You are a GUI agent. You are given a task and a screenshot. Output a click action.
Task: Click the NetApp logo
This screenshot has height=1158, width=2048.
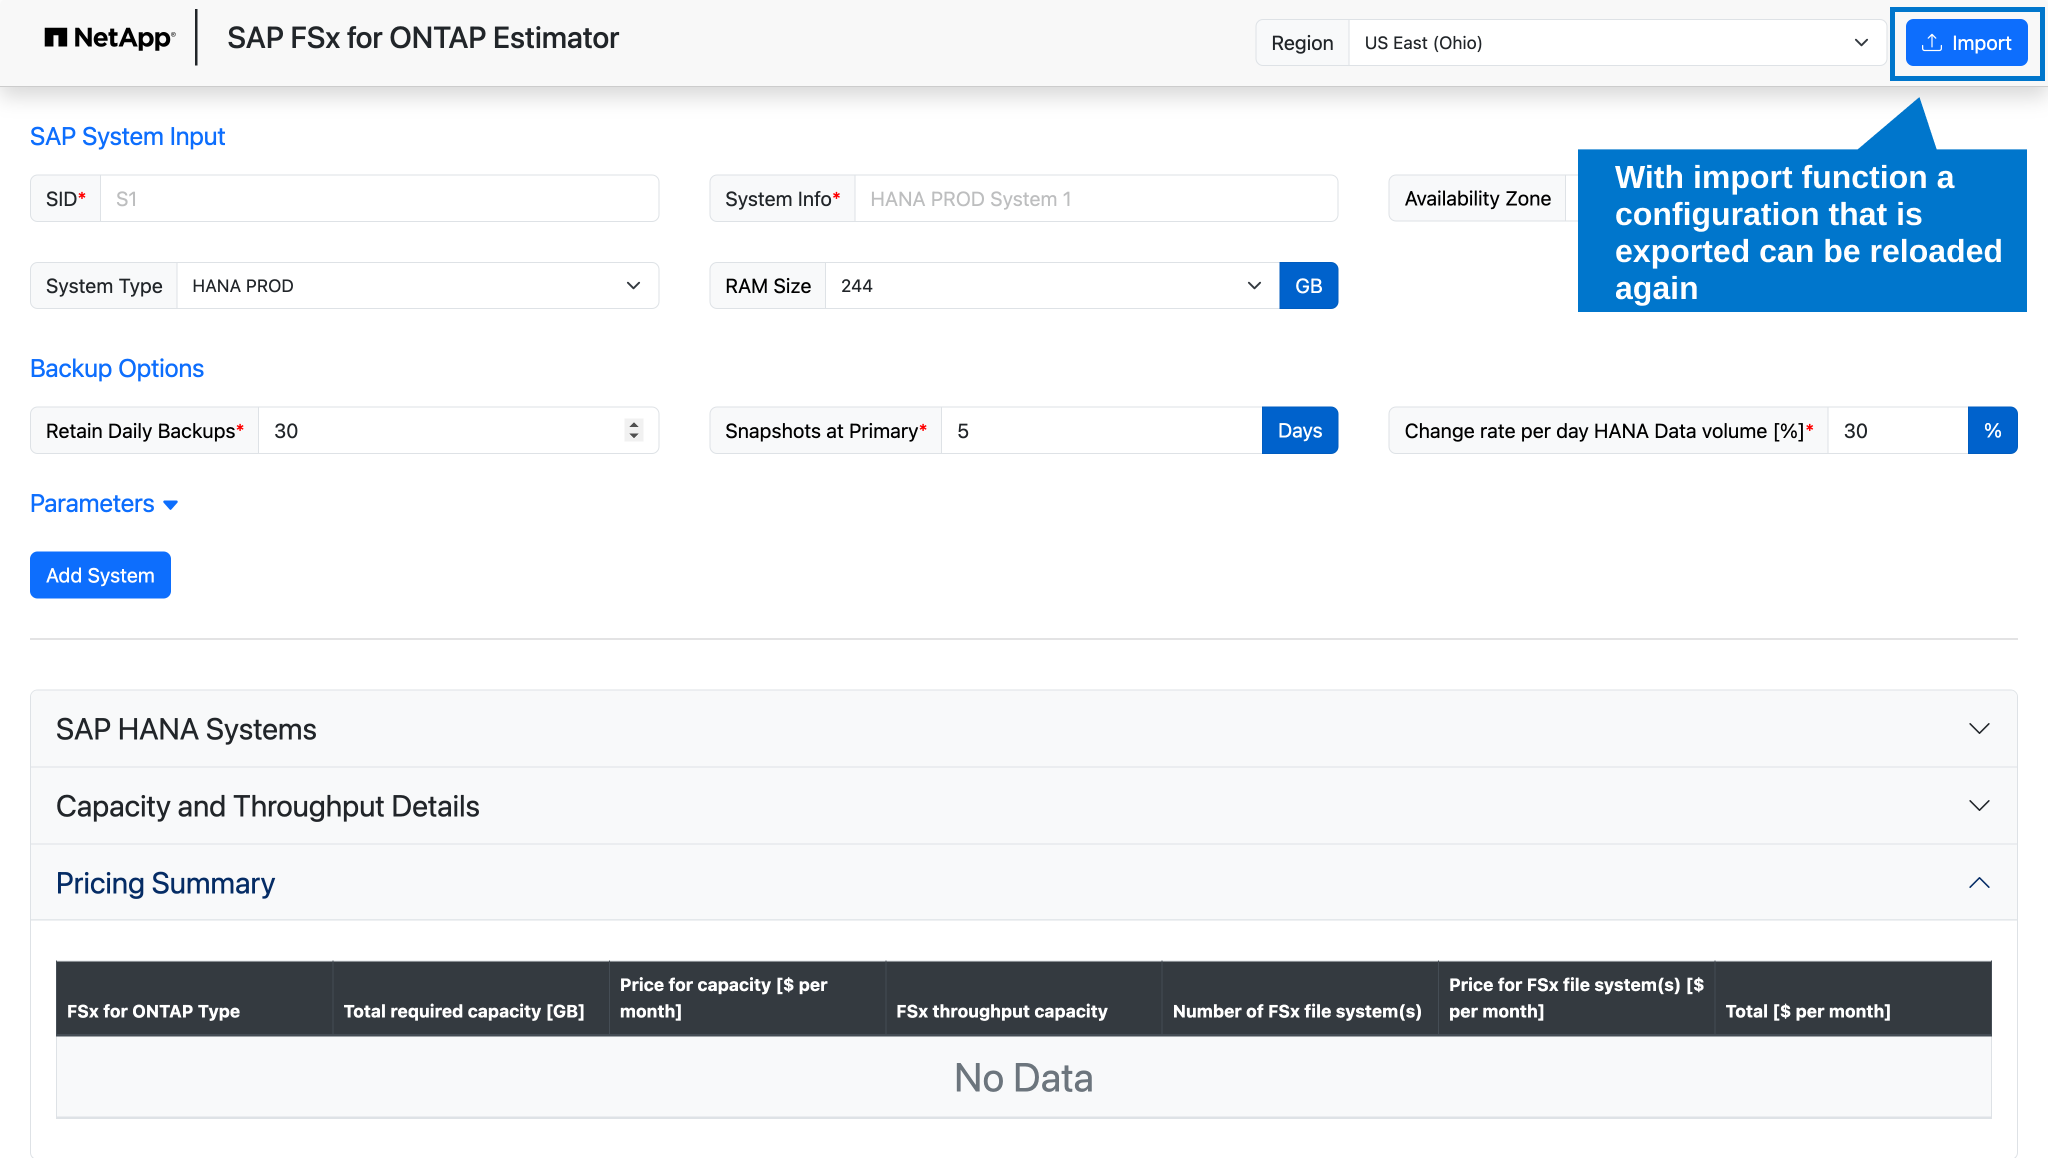point(109,38)
